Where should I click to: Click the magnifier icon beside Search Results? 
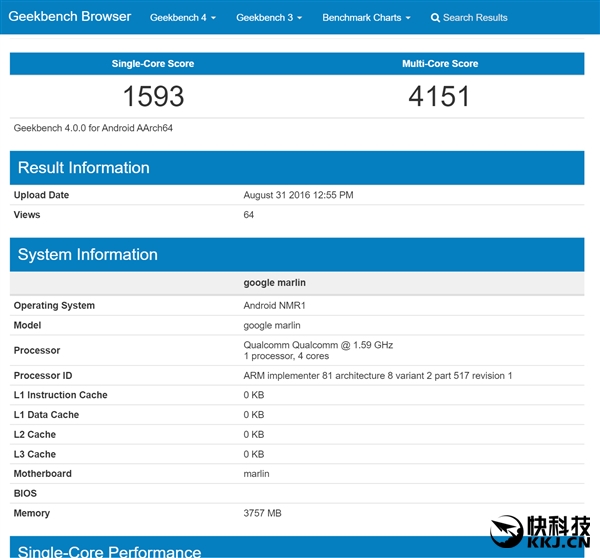coord(435,18)
